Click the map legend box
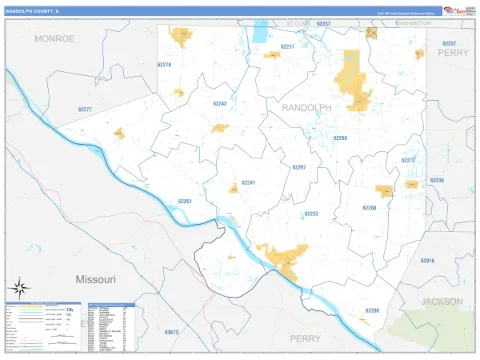480x360 pixels. (43, 327)
